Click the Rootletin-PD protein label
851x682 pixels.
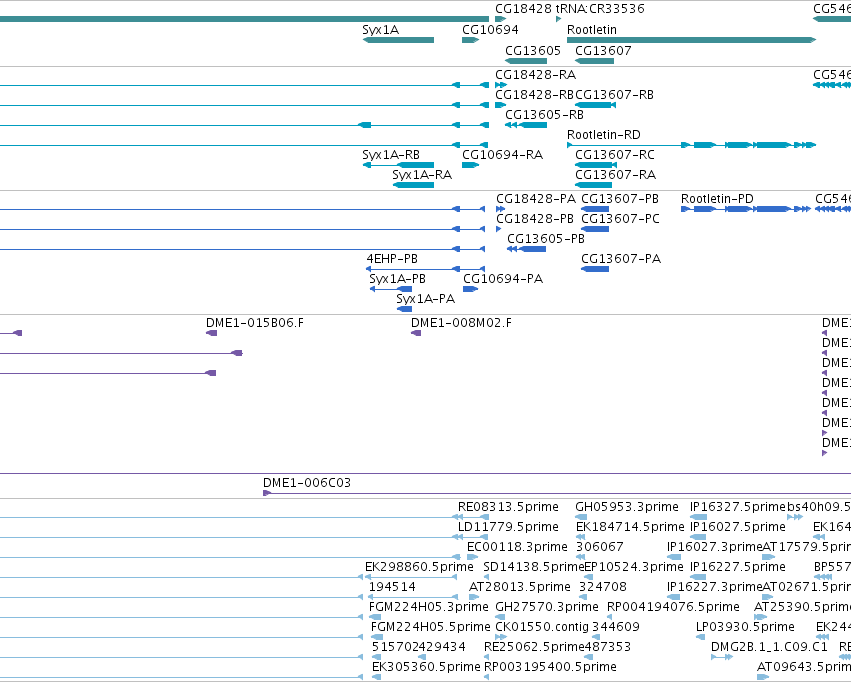[717, 199]
